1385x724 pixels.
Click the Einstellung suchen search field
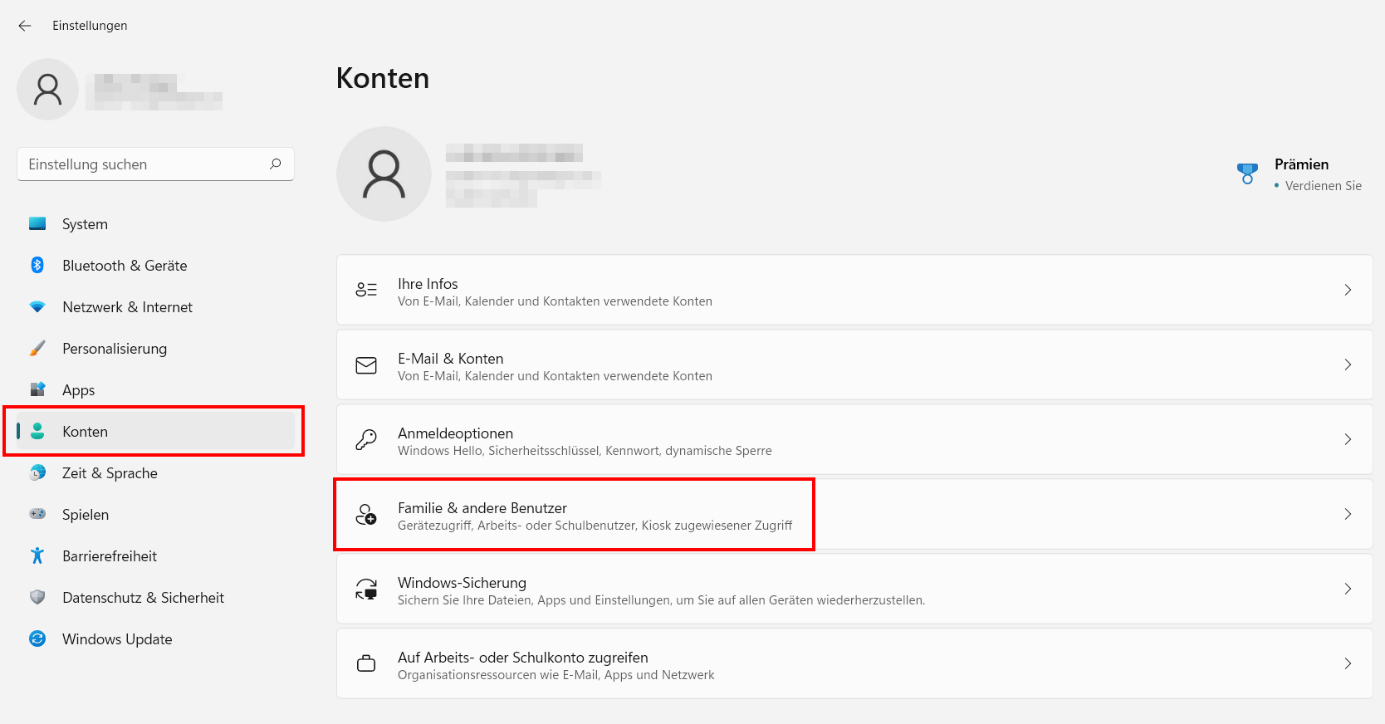point(156,164)
